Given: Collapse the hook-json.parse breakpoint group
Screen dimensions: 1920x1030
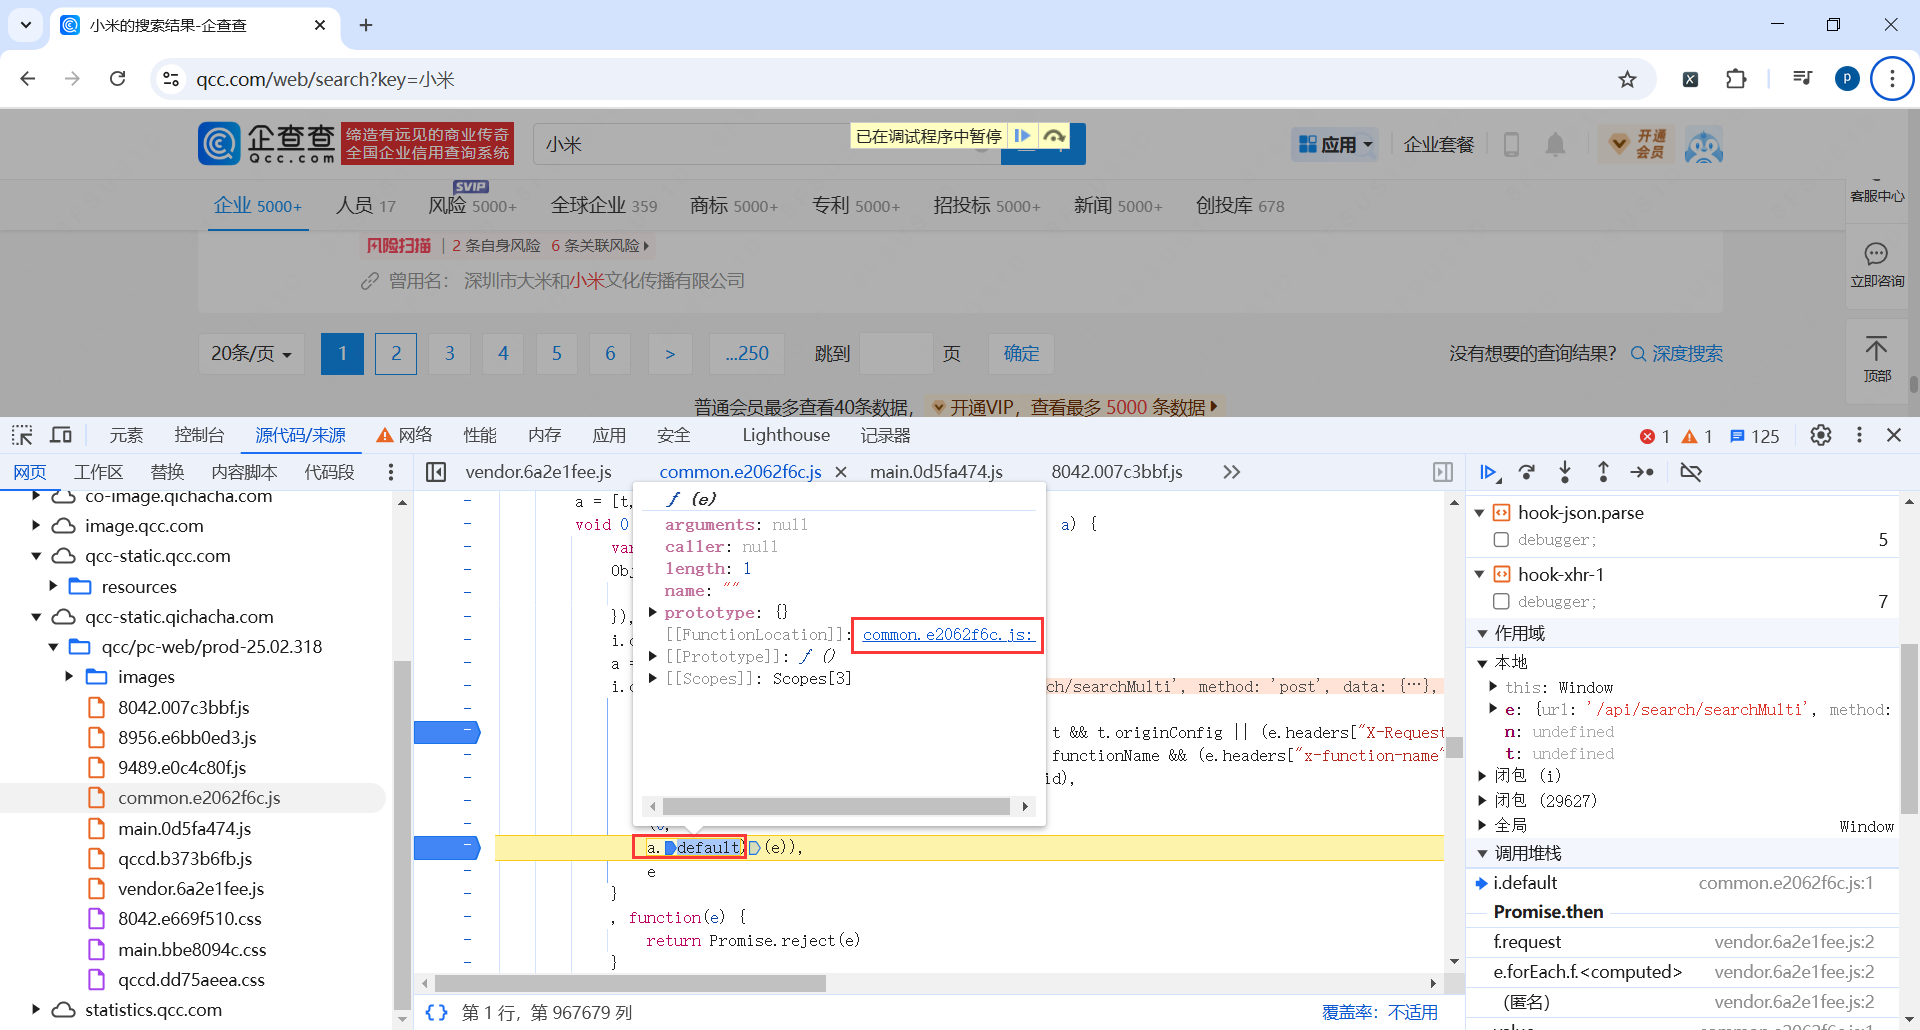Looking at the screenshot, I should [1479, 513].
